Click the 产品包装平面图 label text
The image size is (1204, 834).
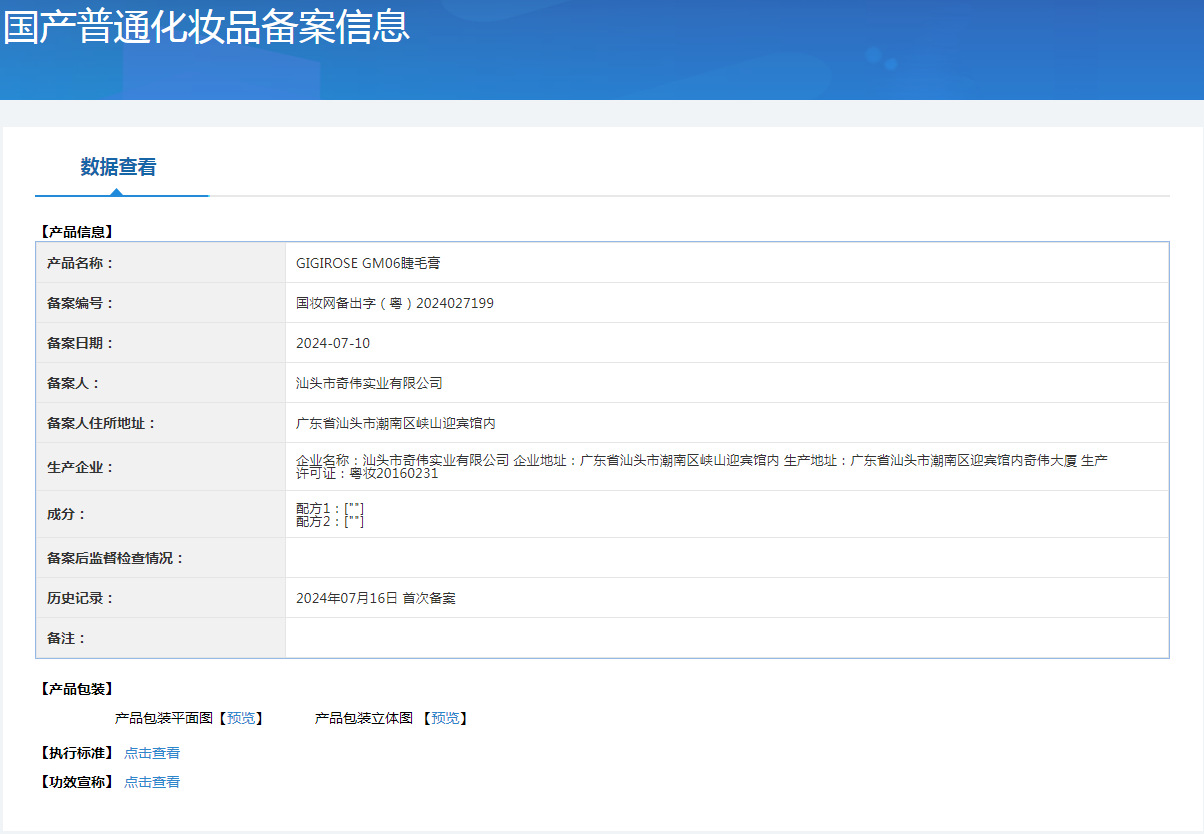[164, 718]
